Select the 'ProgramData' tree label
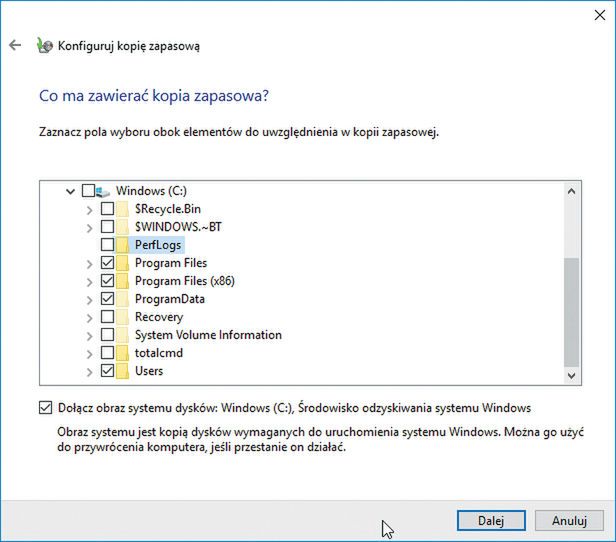 (170, 299)
